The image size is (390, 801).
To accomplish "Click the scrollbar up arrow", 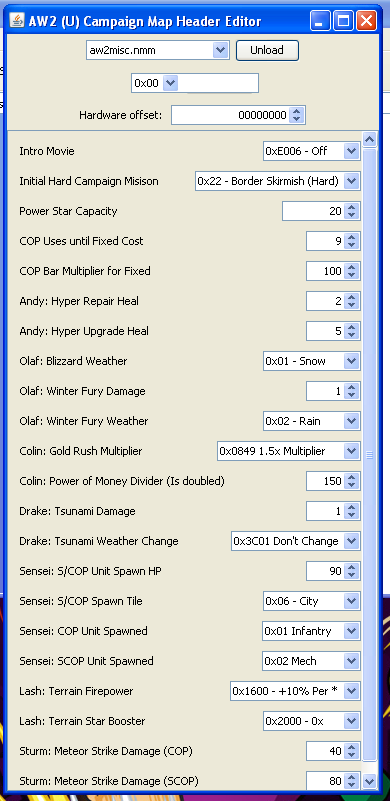I will (370, 139).
